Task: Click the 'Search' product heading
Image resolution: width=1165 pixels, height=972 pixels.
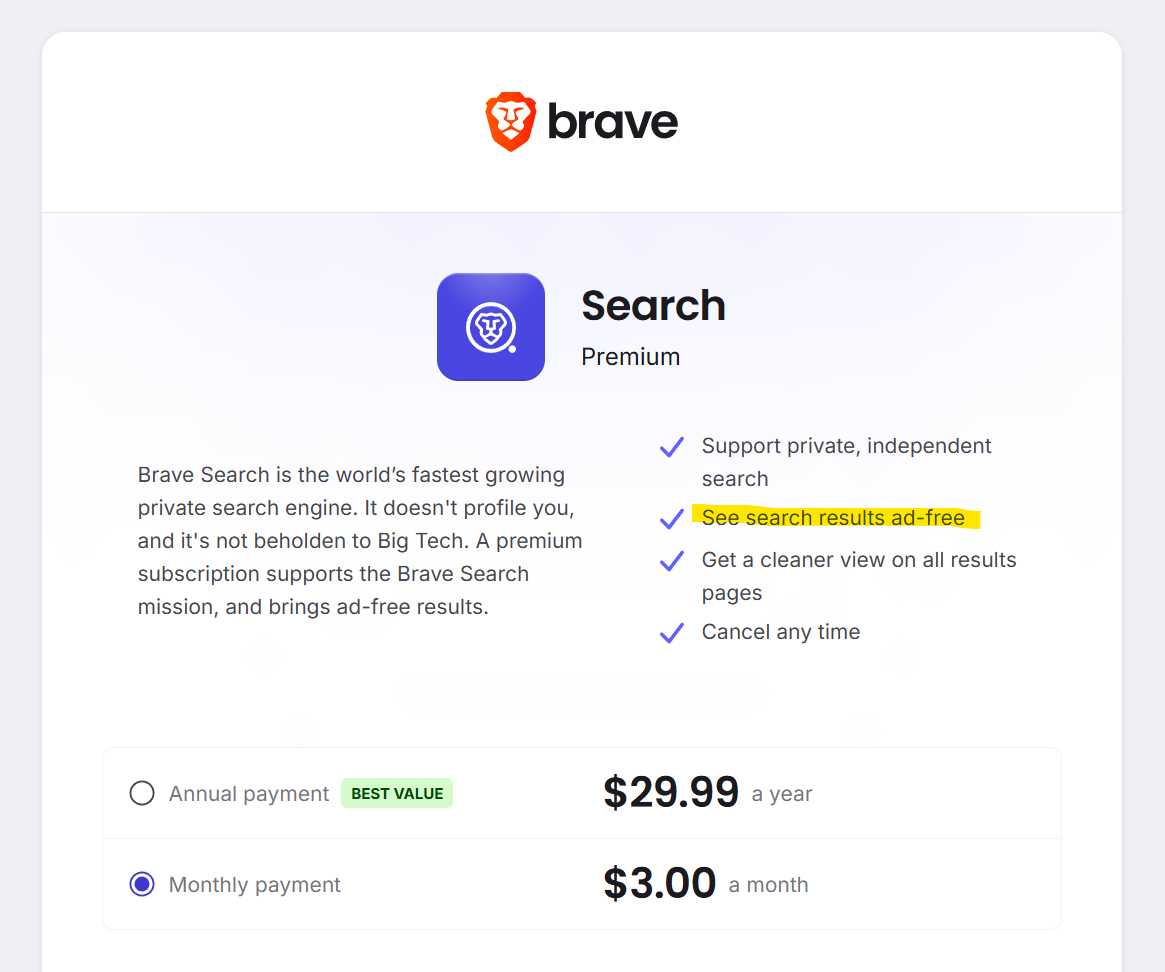Action: tap(653, 306)
